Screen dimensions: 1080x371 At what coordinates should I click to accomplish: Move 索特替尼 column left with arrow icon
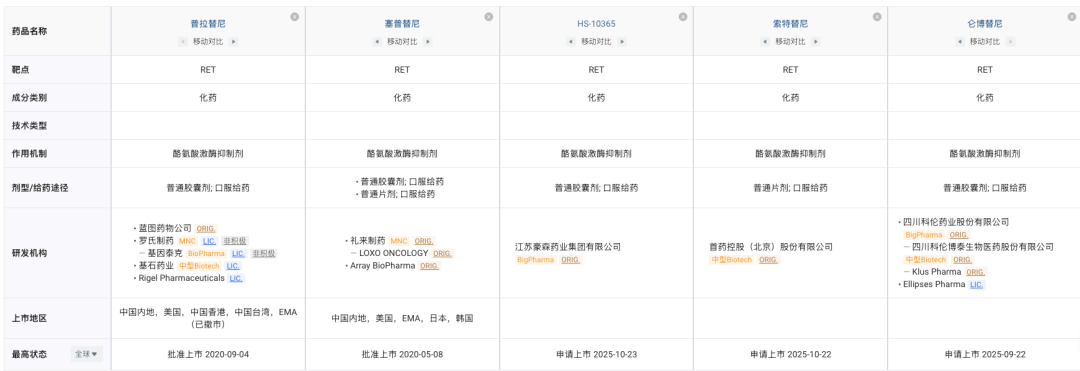point(765,41)
